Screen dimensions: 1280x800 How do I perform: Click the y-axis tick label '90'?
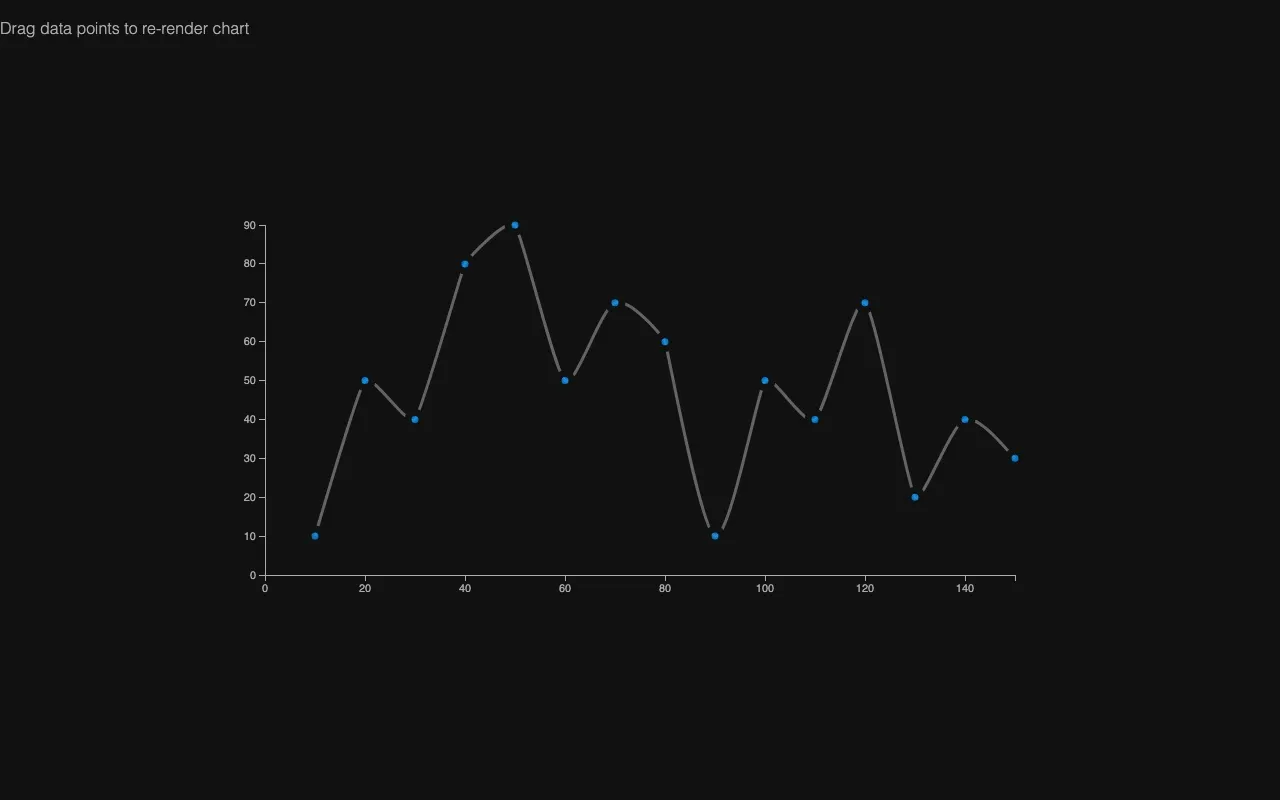pyautogui.click(x=250, y=226)
